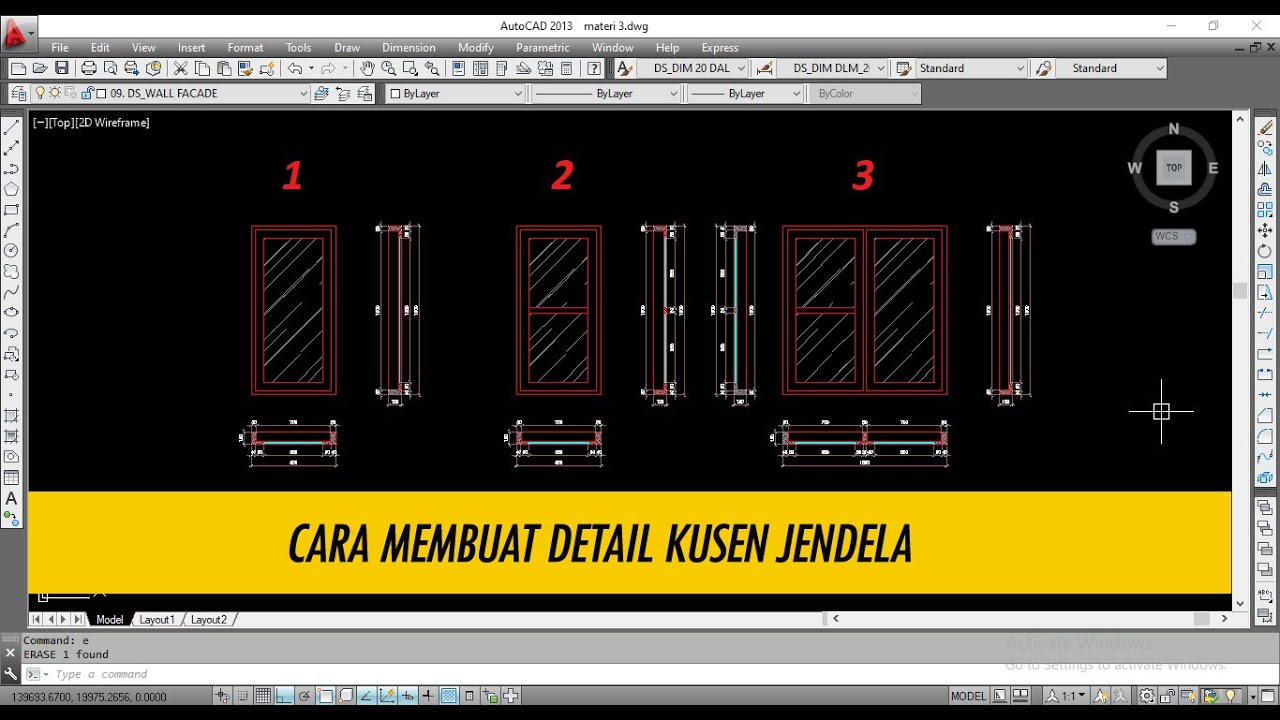The width and height of the screenshot is (1280, 720).
Task: Toggle the layer lock padlock
Action: pos(87,93)
